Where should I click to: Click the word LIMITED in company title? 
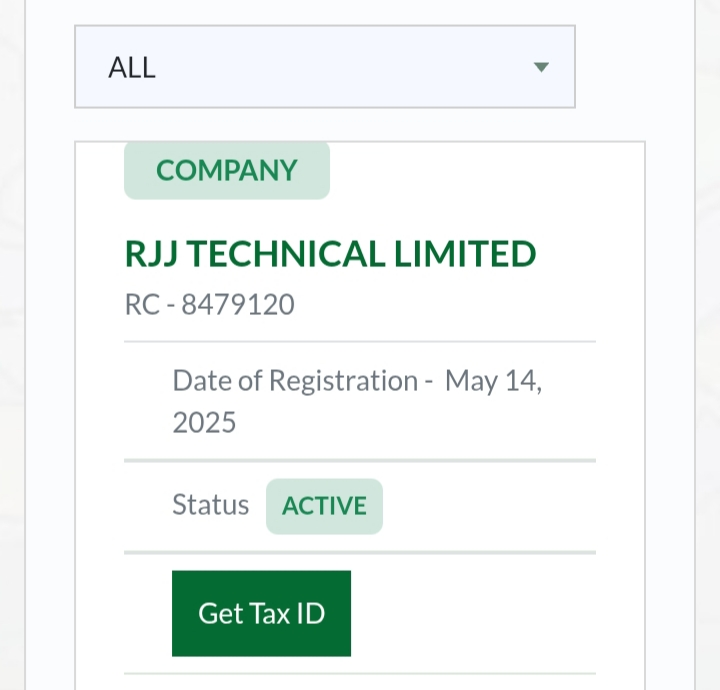(x=465, y=253)
